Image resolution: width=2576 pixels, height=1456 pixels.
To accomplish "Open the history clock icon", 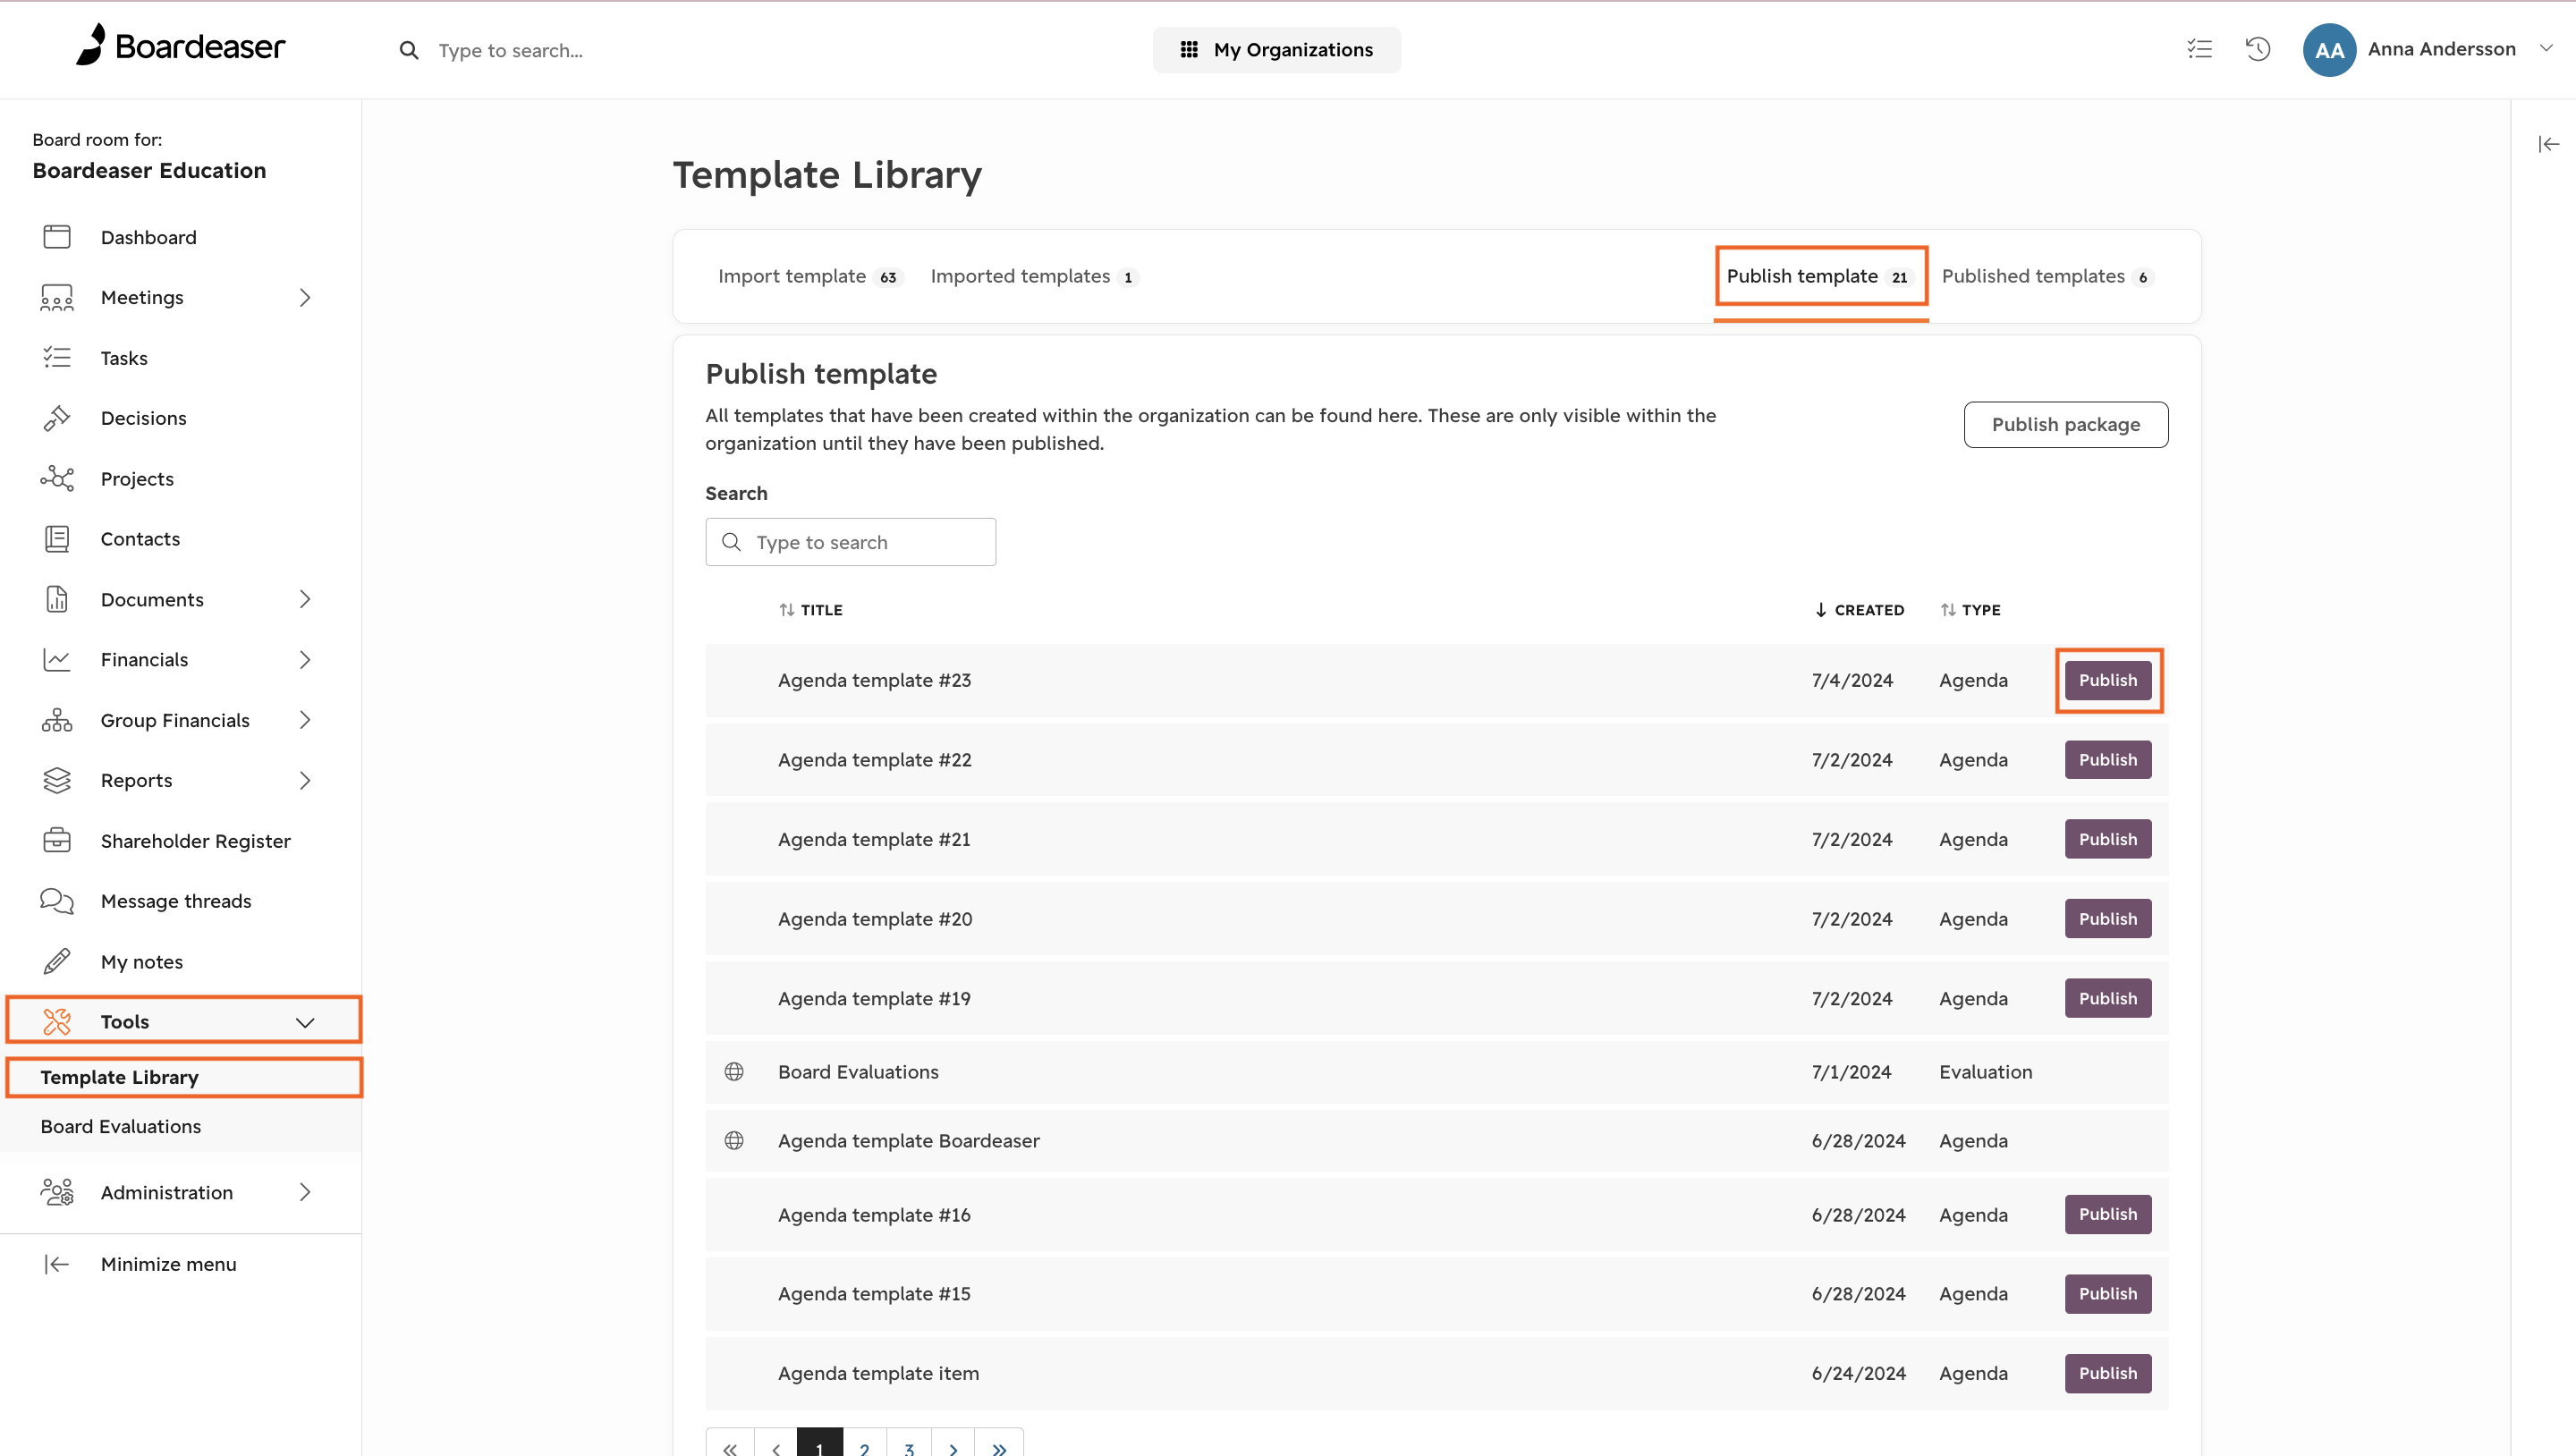I will coord(2258,49).
